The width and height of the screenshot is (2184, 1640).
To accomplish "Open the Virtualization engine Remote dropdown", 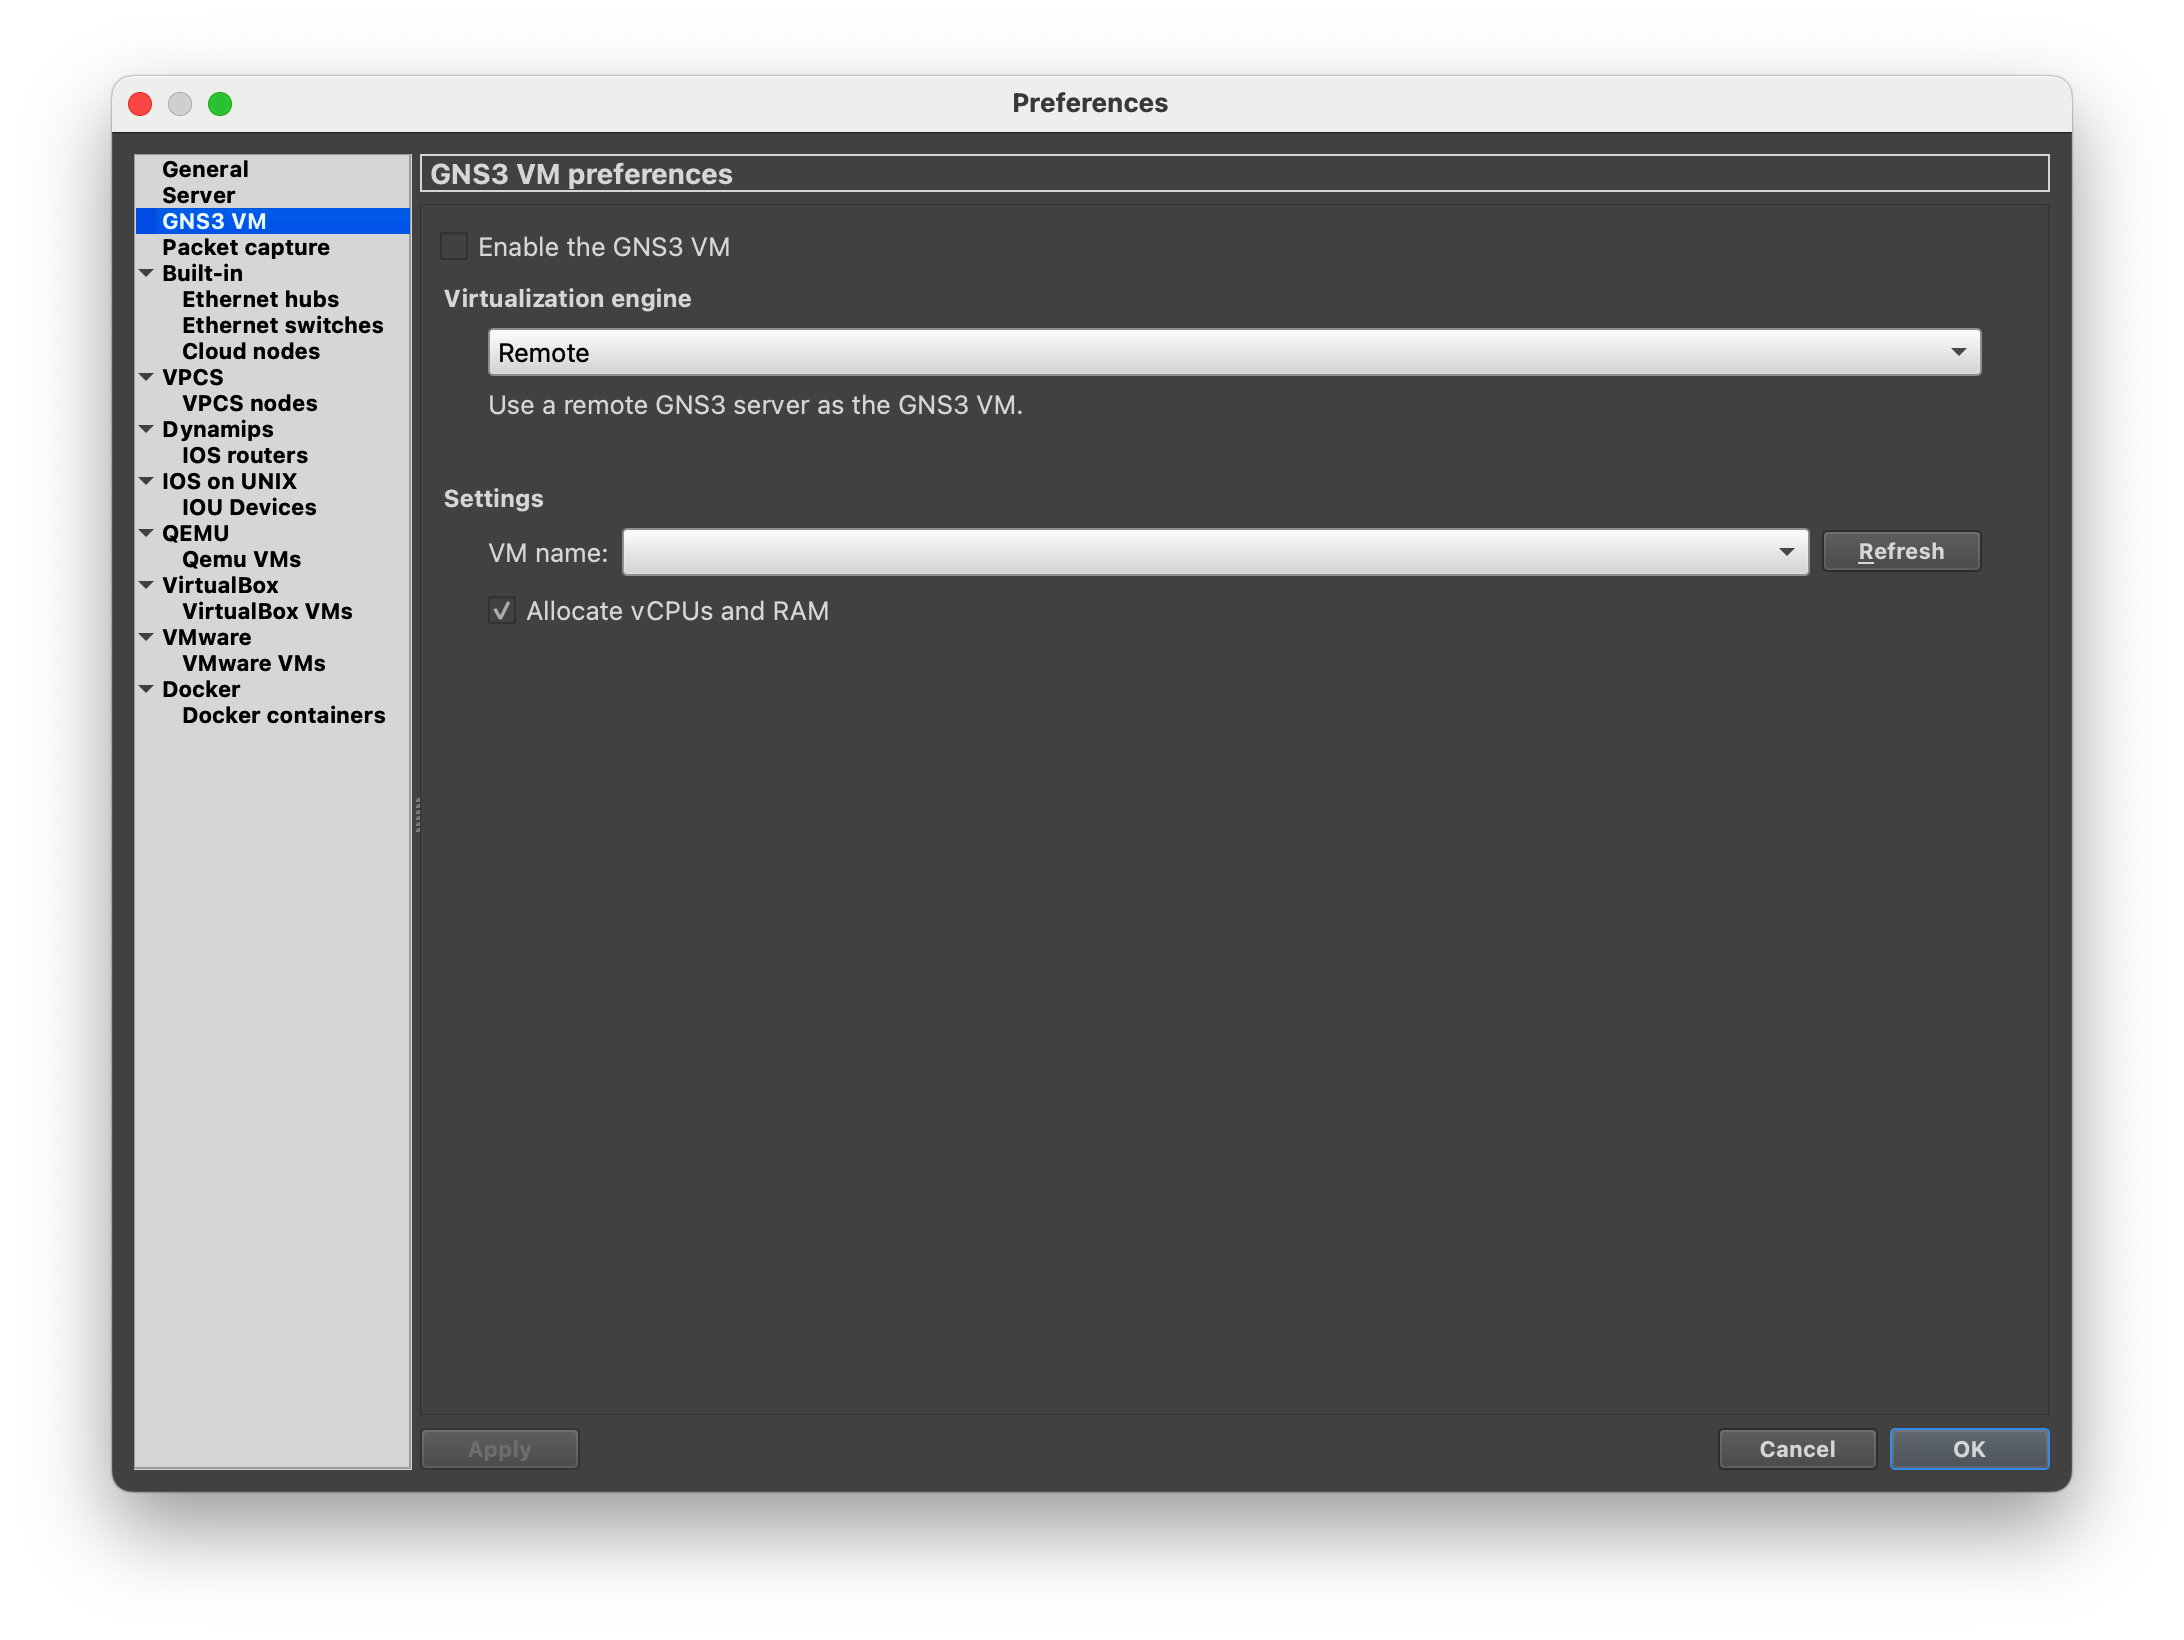I will 1234,353.
